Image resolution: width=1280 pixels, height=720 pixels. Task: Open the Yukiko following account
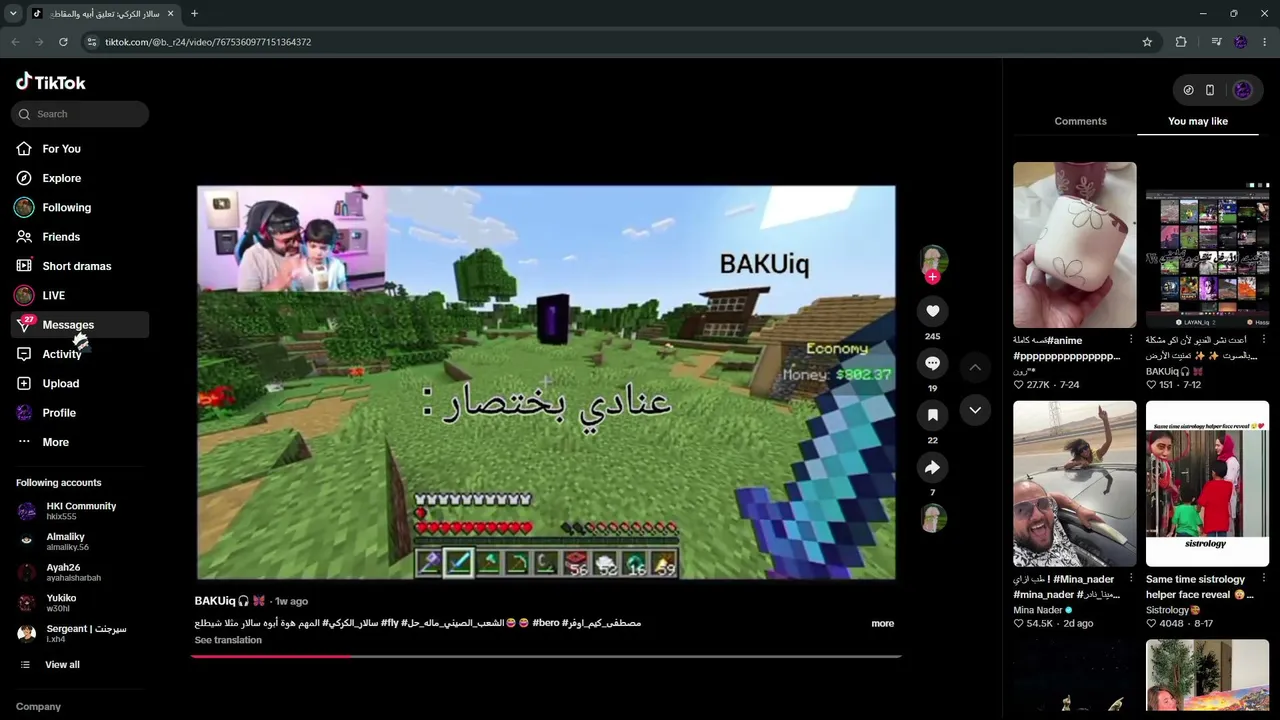click(80, 603)
